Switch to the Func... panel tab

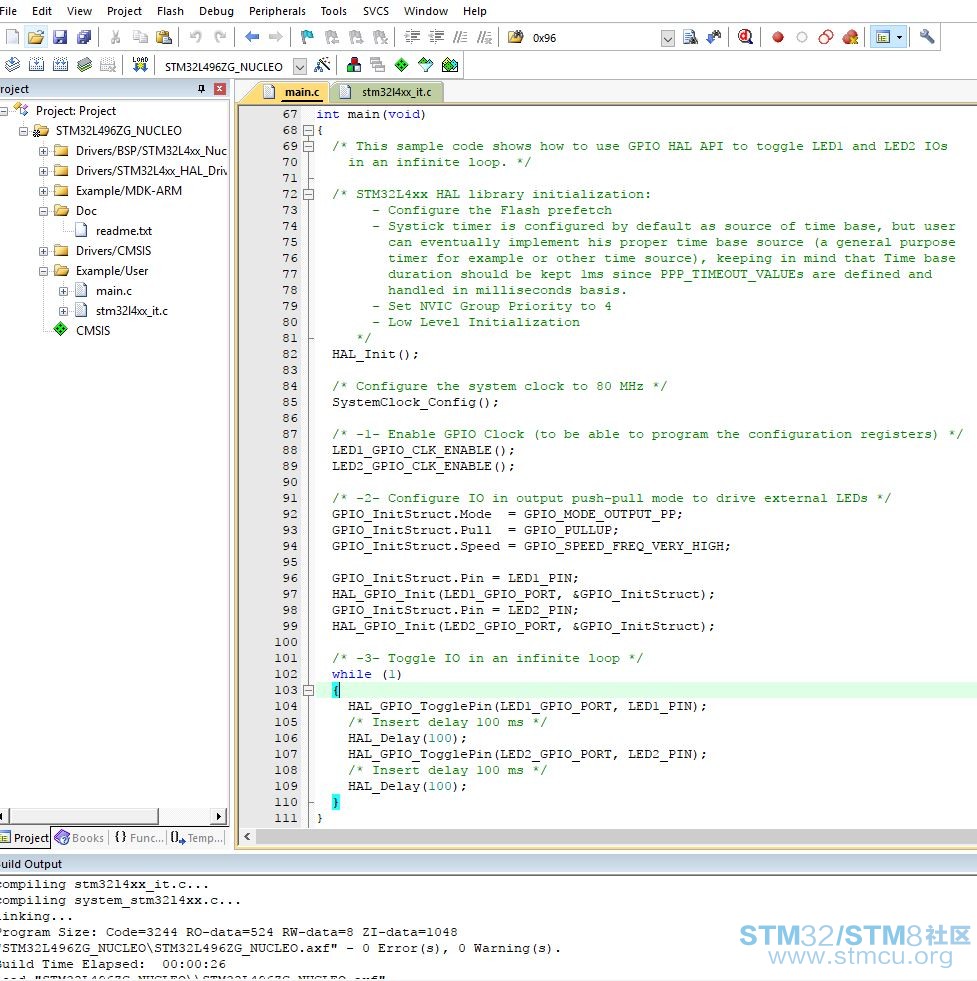click(x=139, y=838)
